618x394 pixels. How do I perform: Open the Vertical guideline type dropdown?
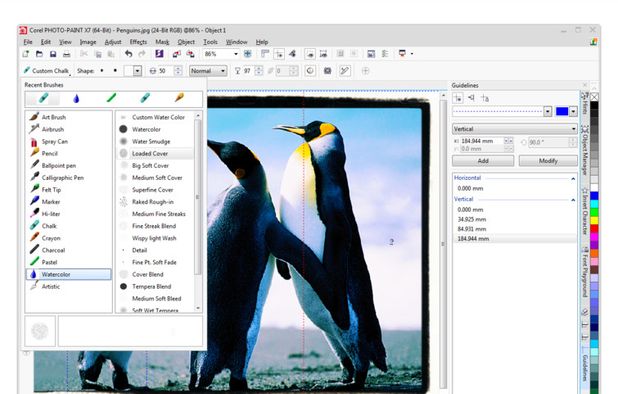coord(514,129)
